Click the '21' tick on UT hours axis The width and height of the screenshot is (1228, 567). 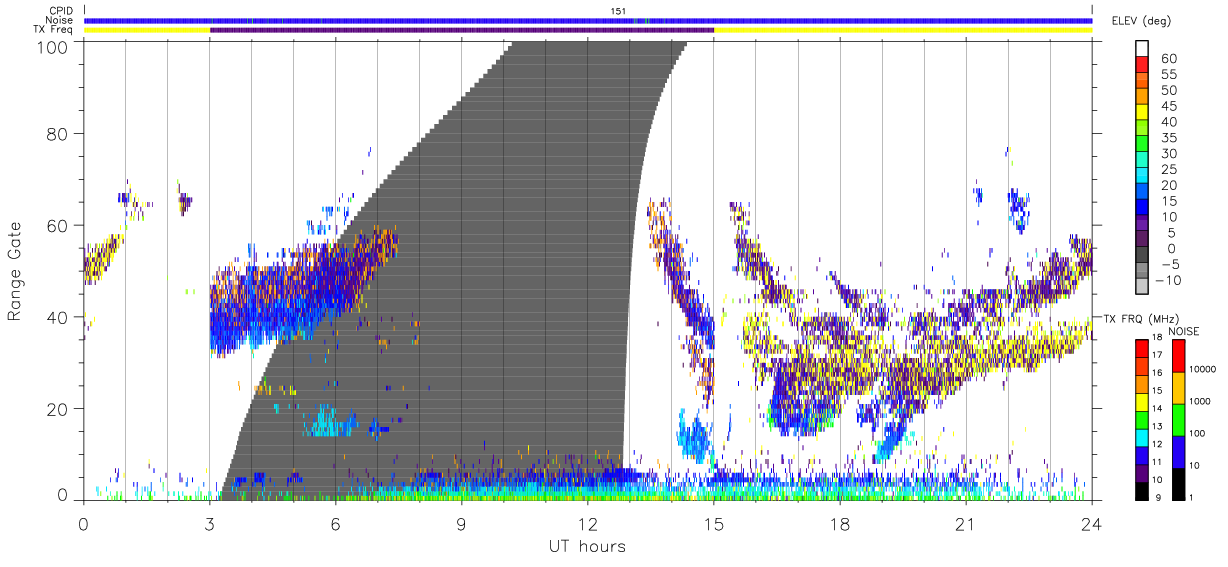point(966,524)
